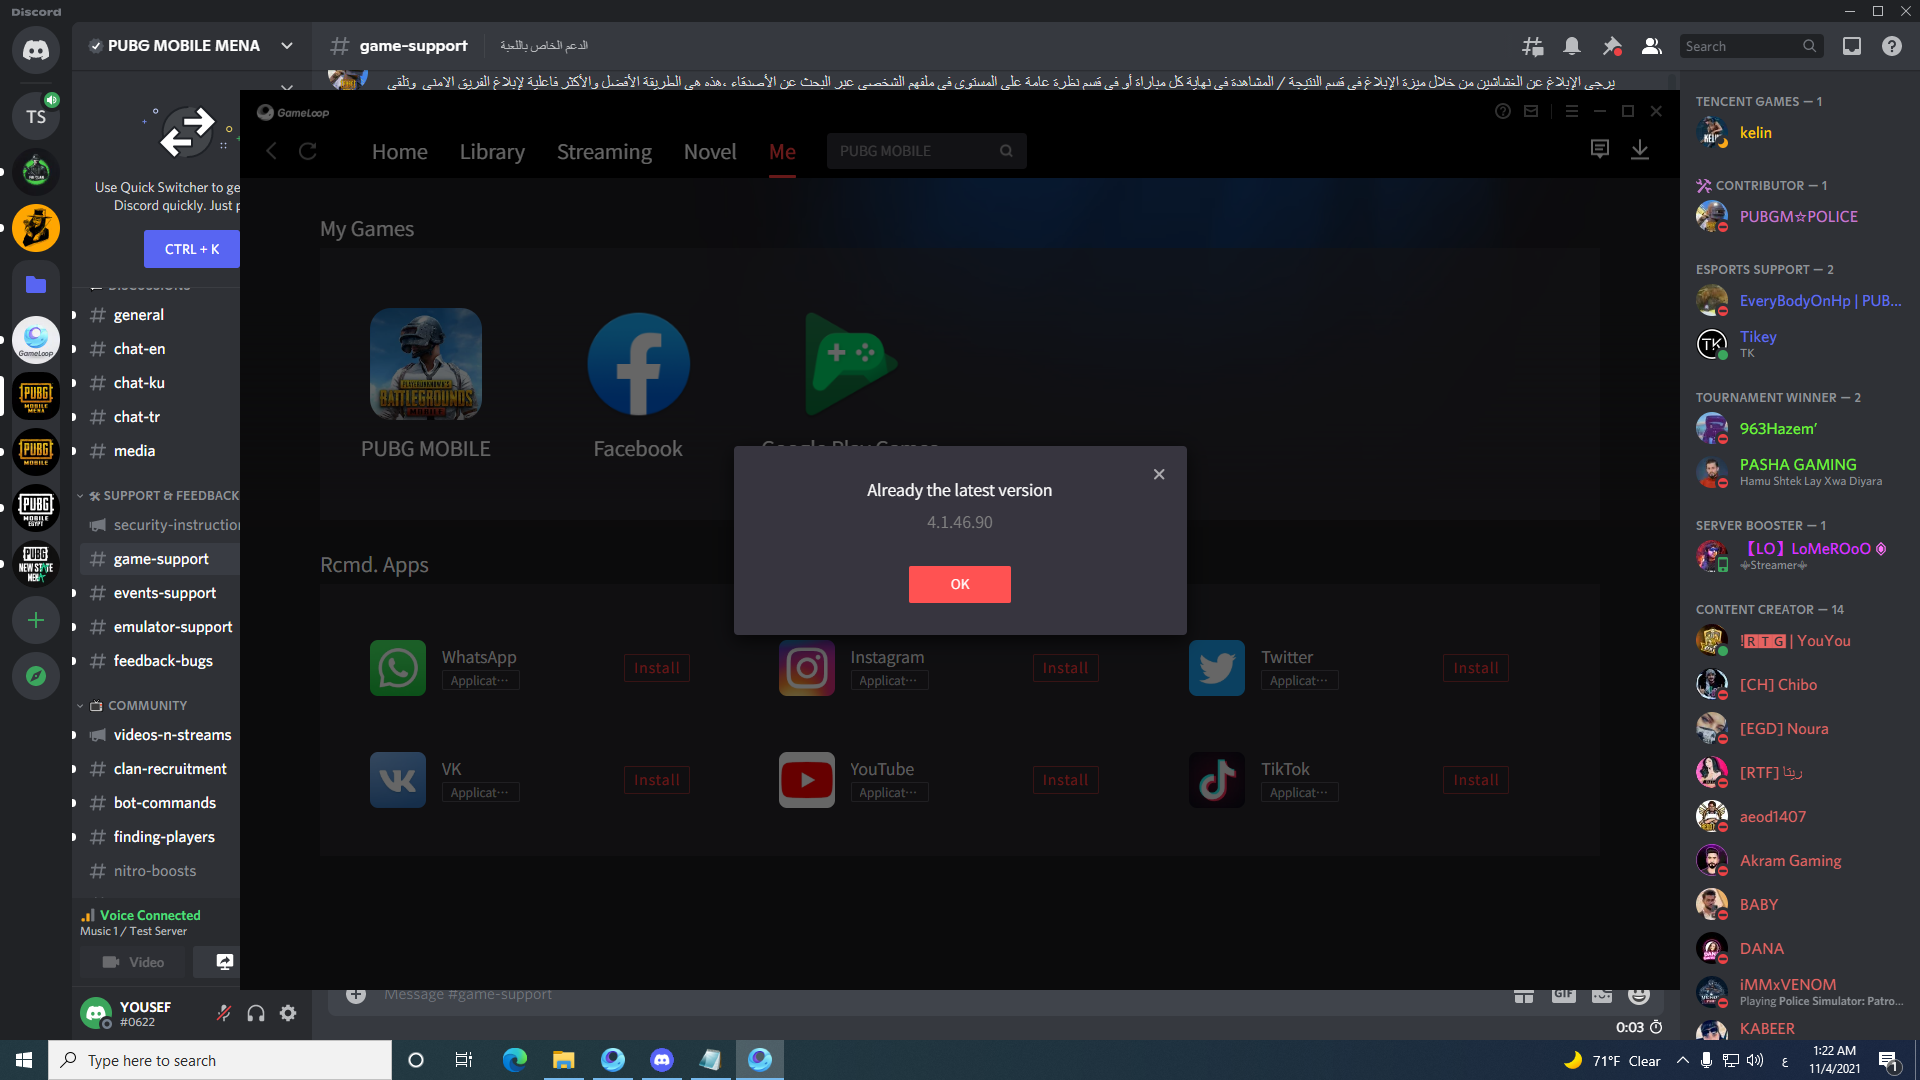Click the GameLoop refresh icon
Image resolution: width=1920 pixels, height=1080 pixels.
pos(308,151)
